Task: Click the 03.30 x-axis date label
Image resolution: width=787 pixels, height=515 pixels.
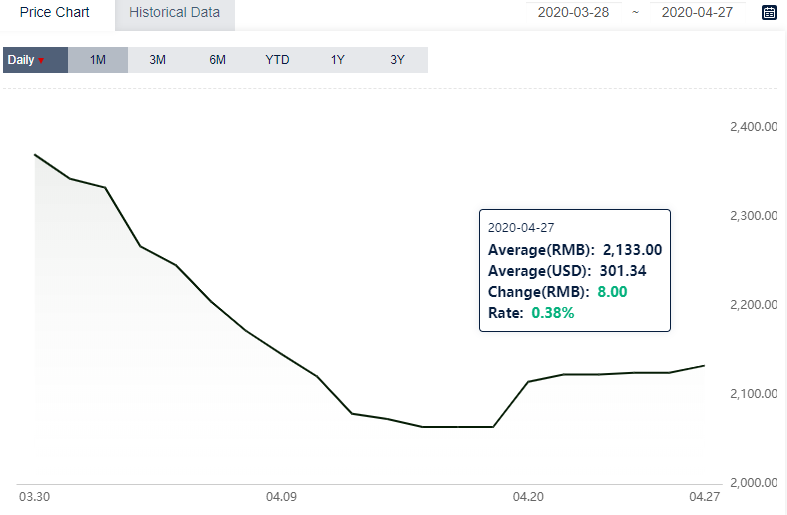Action: (35, 497)
